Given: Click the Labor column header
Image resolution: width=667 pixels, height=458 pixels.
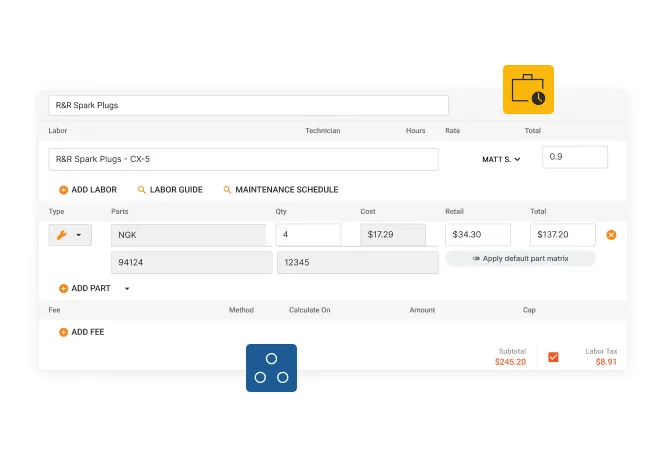Looking at the screenshot, I should click(57, 131).
